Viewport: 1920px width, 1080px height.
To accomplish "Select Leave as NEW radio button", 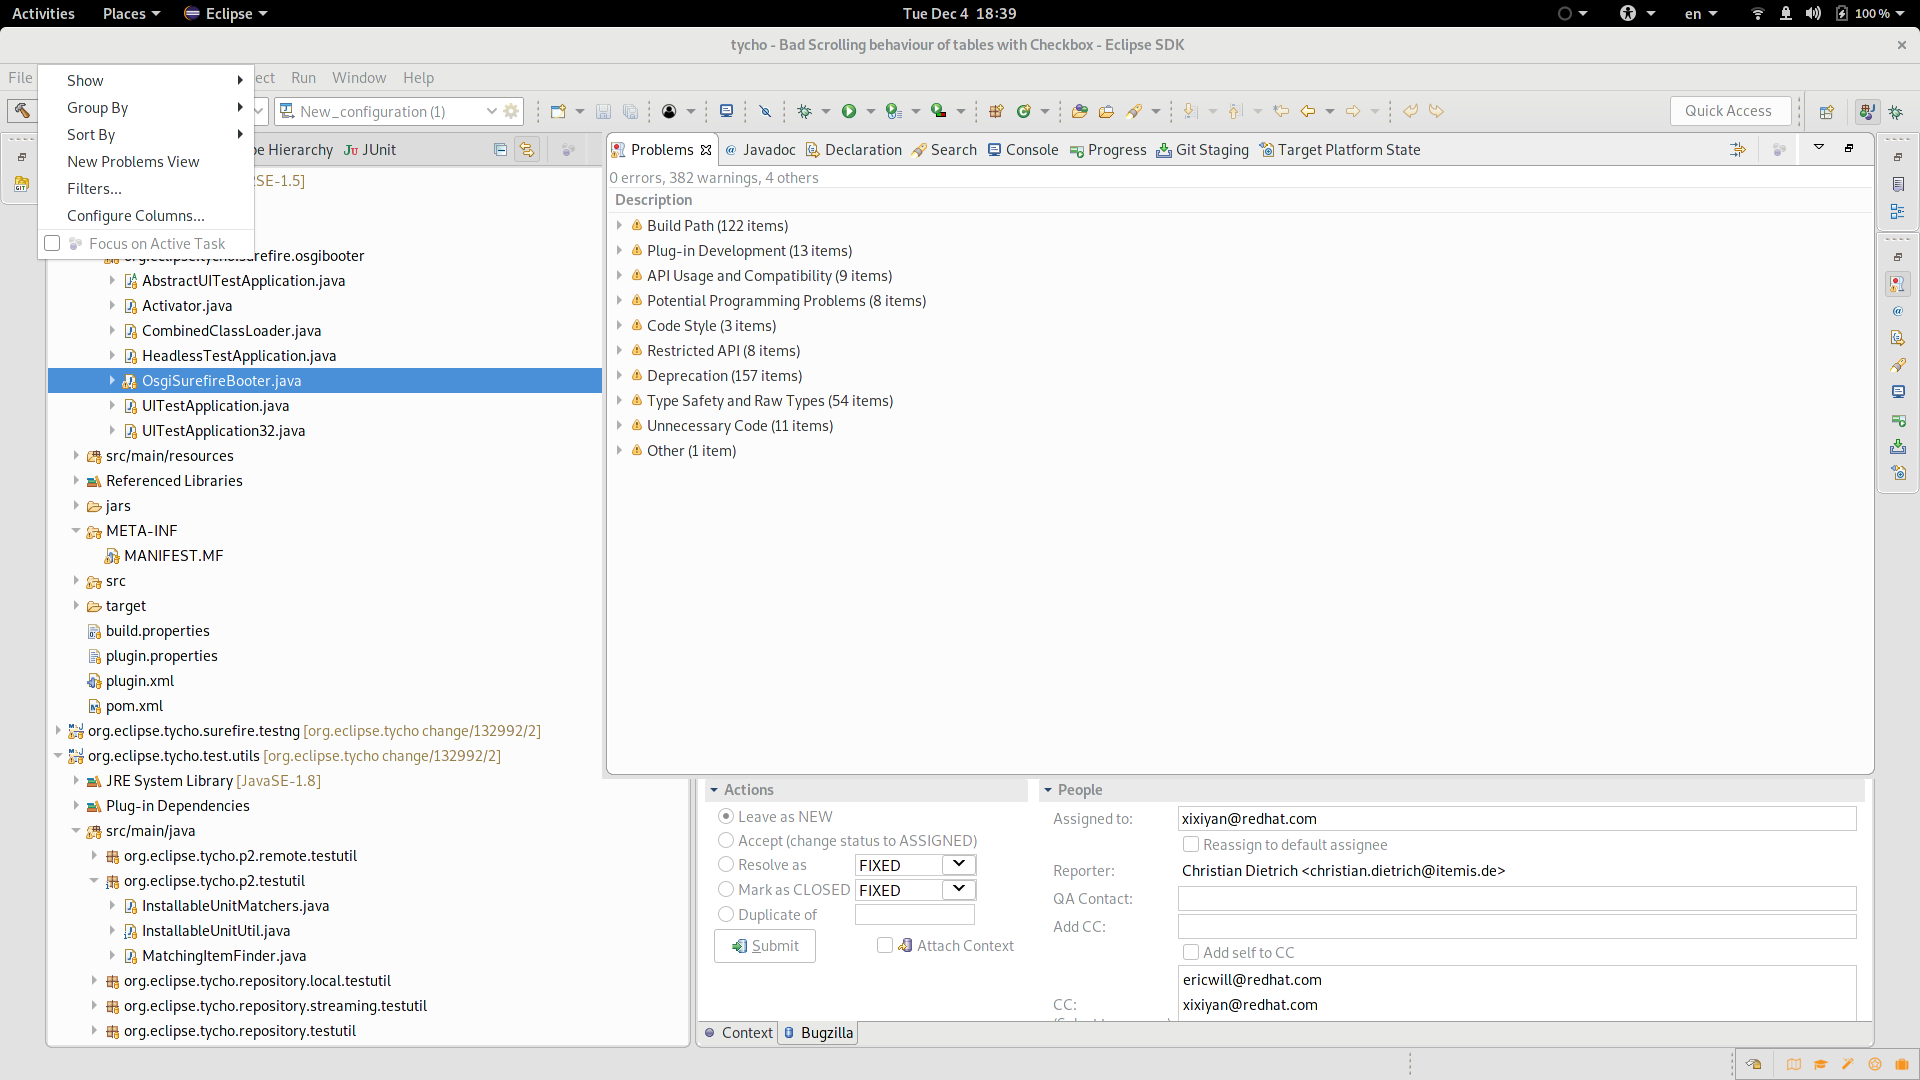I will (x=726, y=817).
